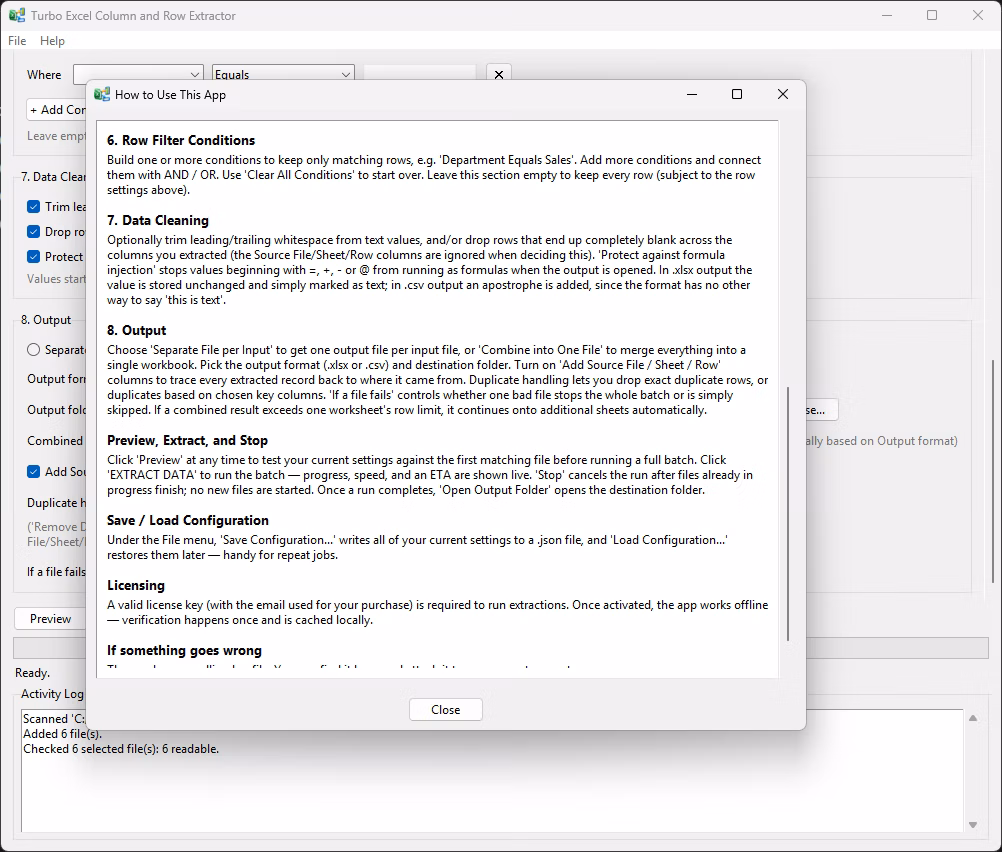Click the Preview button
Screen dimensions: 1002x852
50,619
